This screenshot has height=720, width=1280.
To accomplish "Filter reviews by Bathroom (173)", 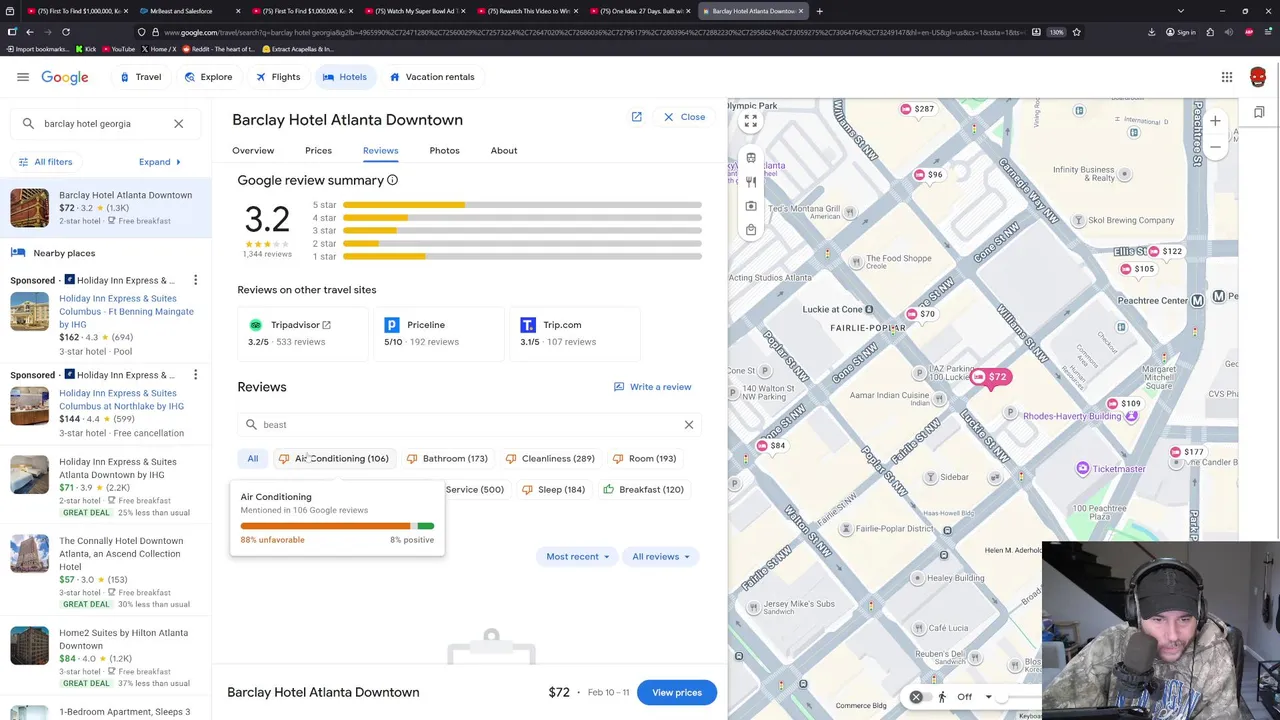I will coord(447,458).
